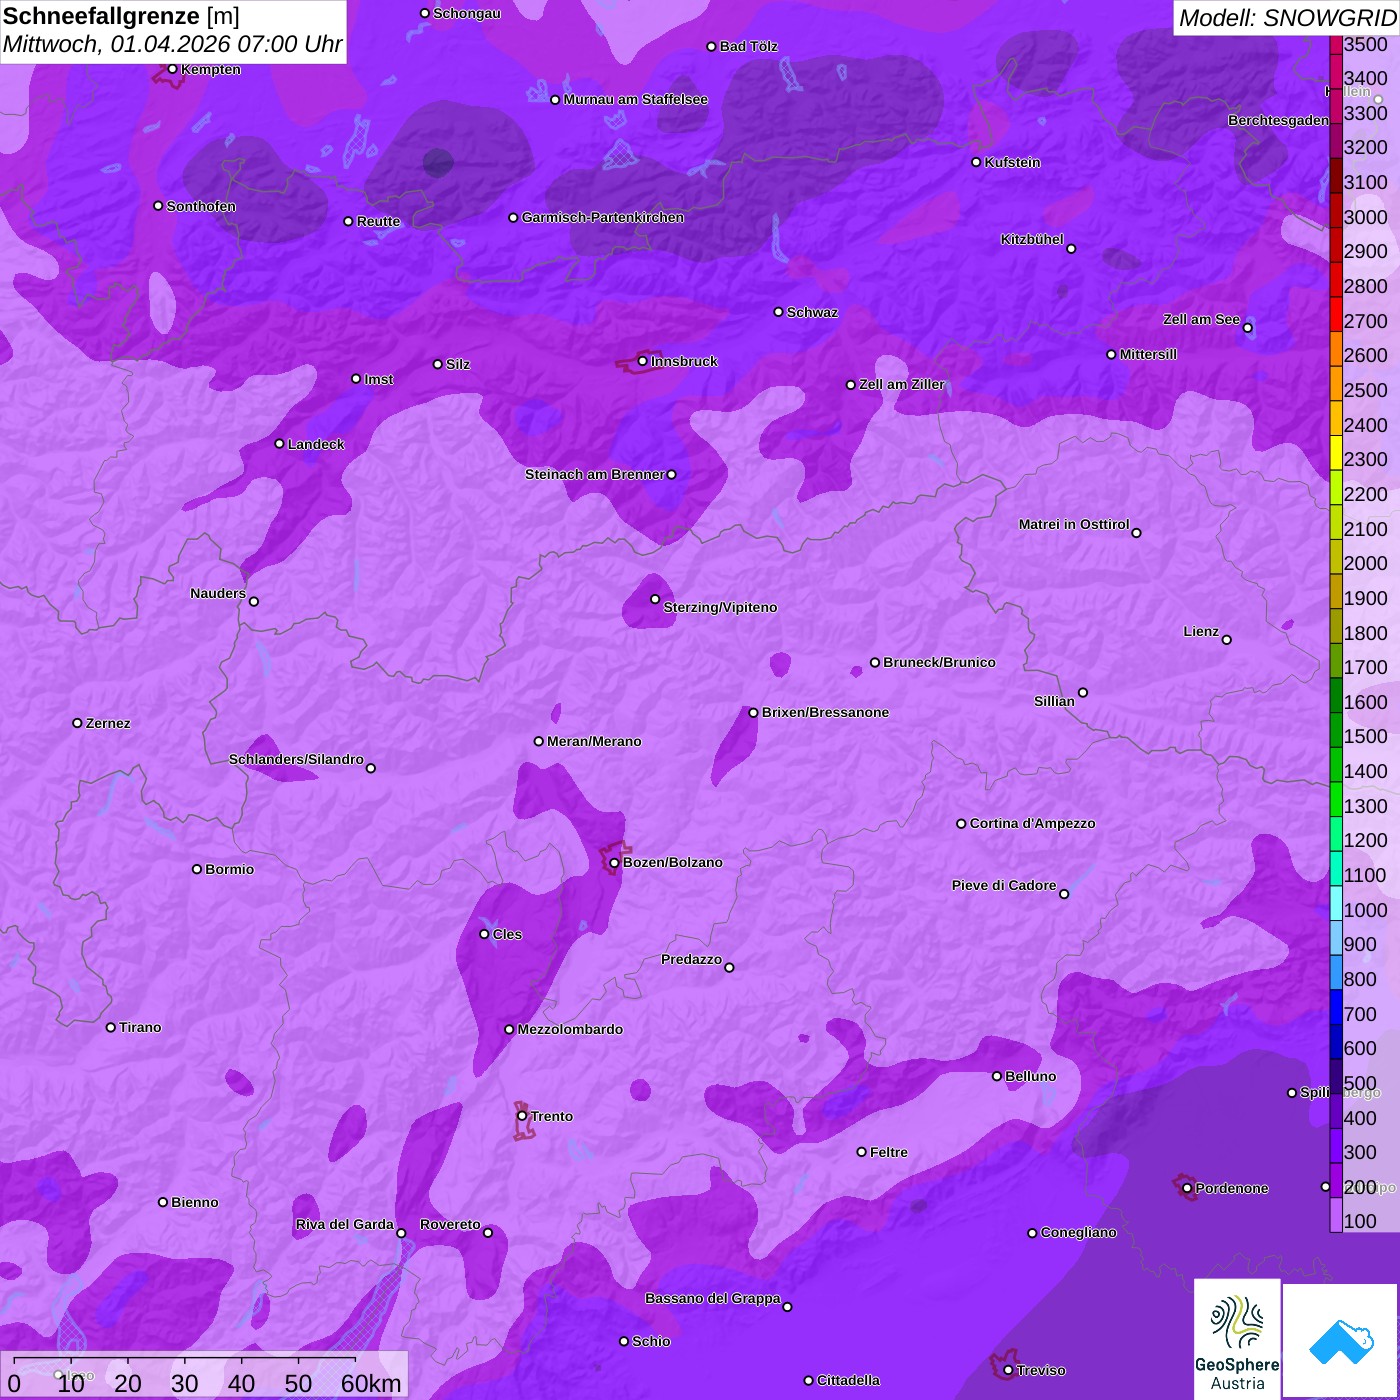Select the cyan legend swatch beside 1000
The width and height of the screenshot is (1400, 1400).
pyautogui.click(x=1335, y=903)
